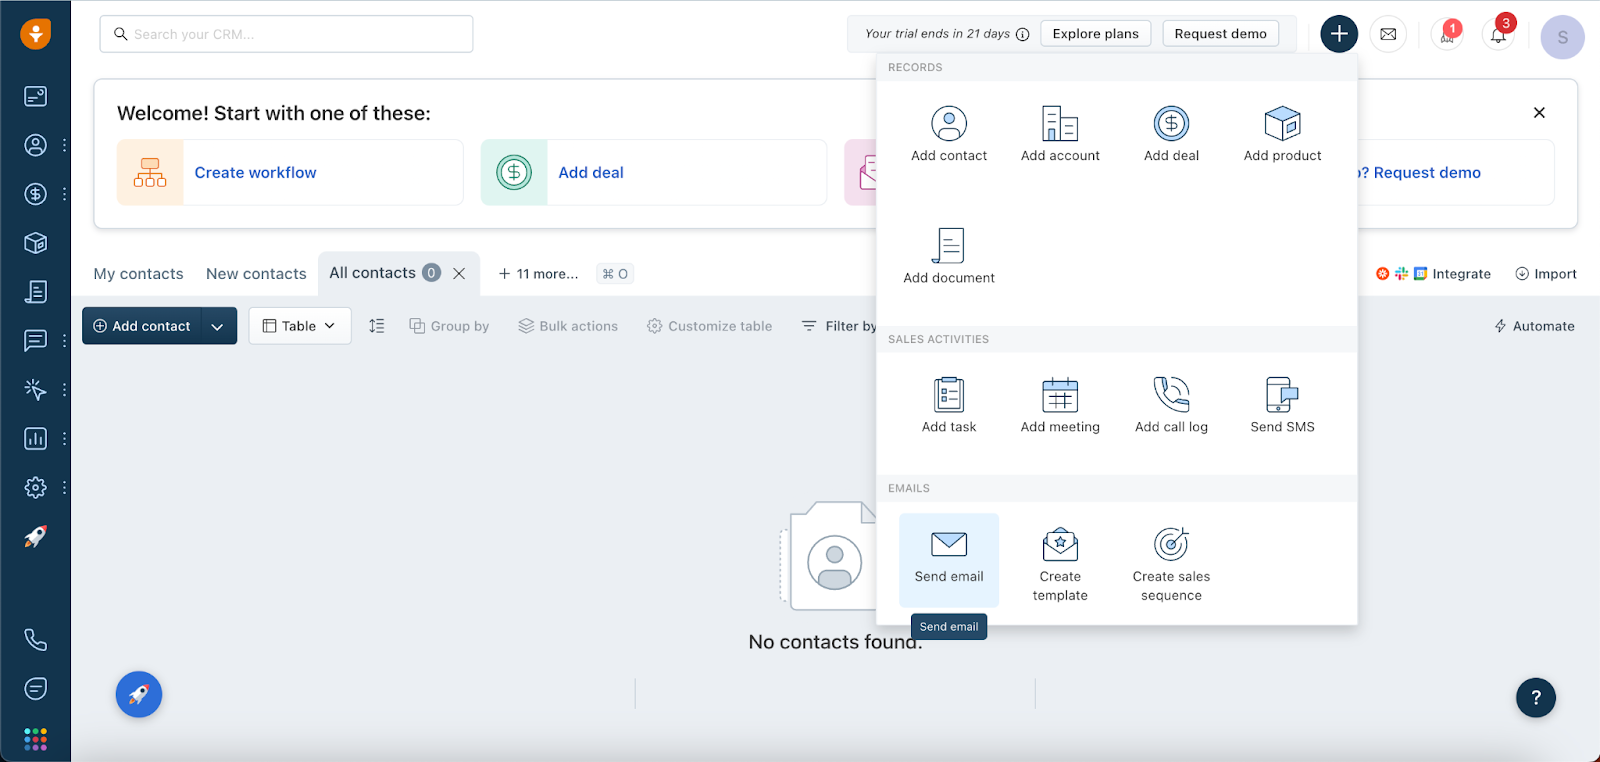Click the Create workflow link

(x=255, y=173)
